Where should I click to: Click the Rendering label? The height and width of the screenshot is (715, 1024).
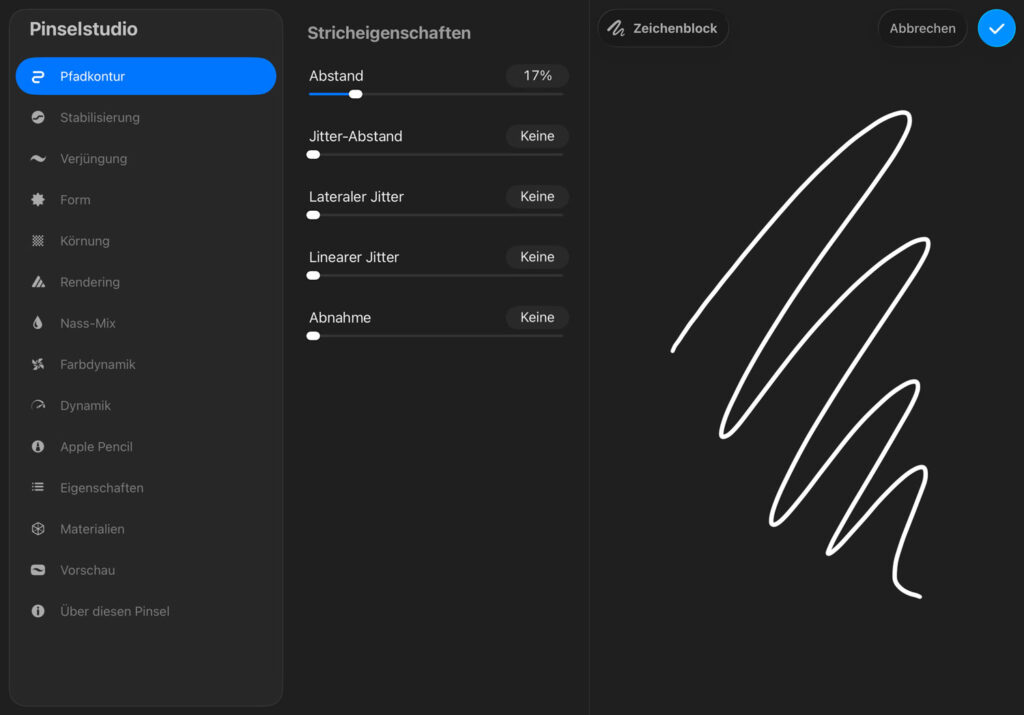(x=90, y=282)
